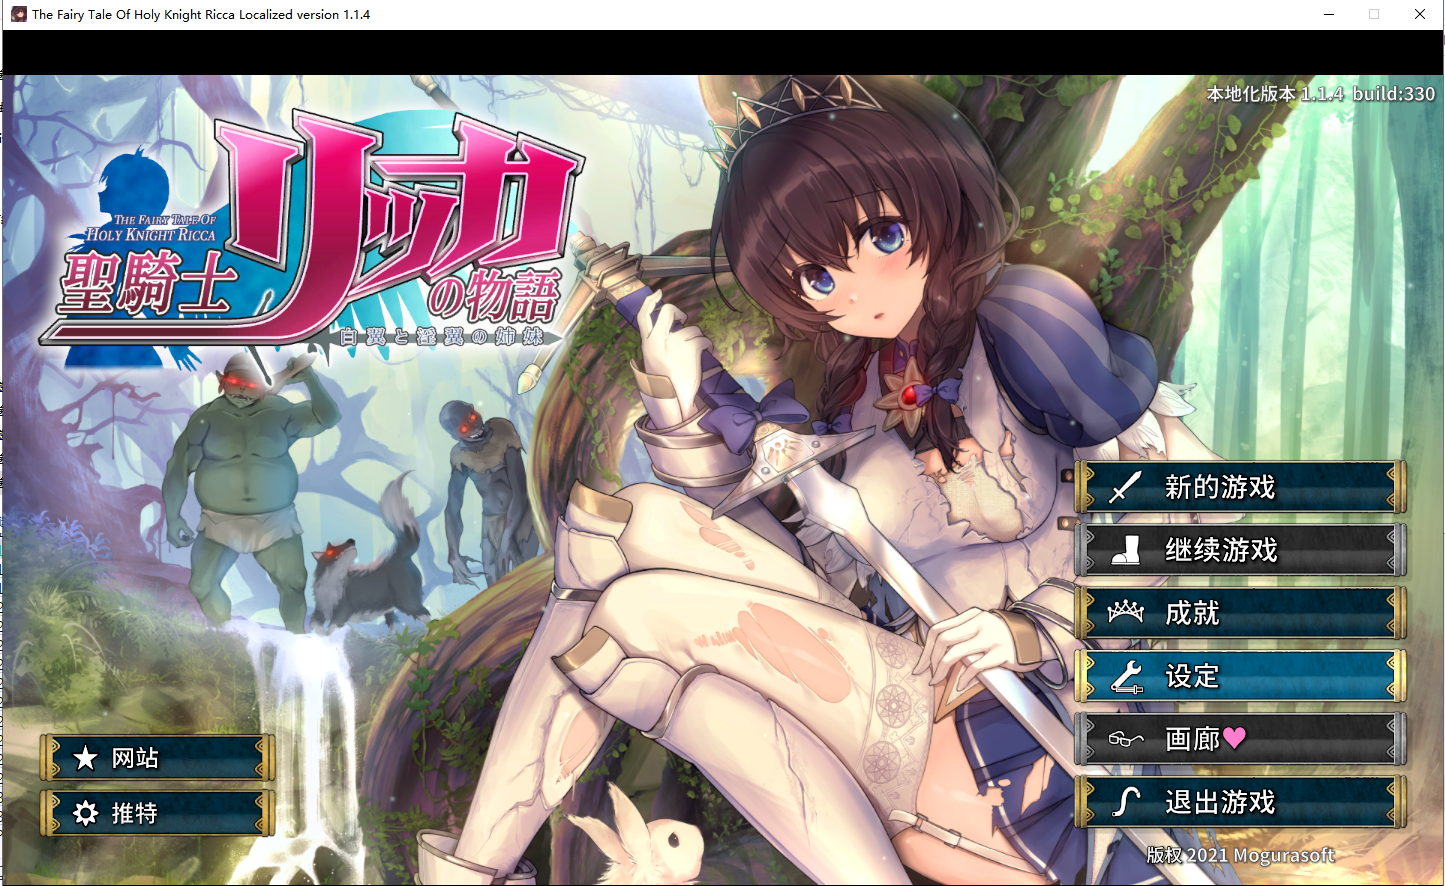Viewport: 1445px width, 886px height.
Task: Click the star icon beside 网站
Action: click(86, 758)
